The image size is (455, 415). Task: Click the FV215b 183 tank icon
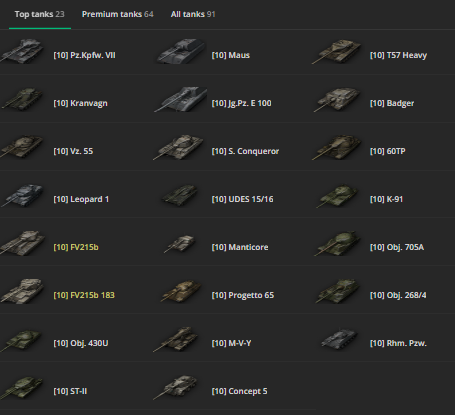[22, 291]
